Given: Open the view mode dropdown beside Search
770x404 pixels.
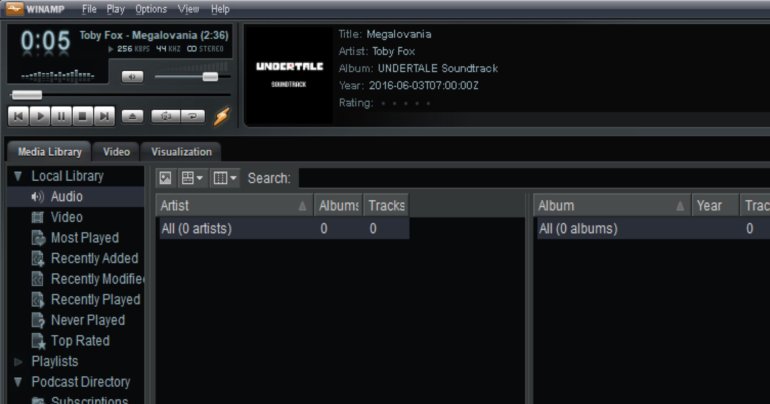Looking at the screenshot, I should [x=192, y=178].
